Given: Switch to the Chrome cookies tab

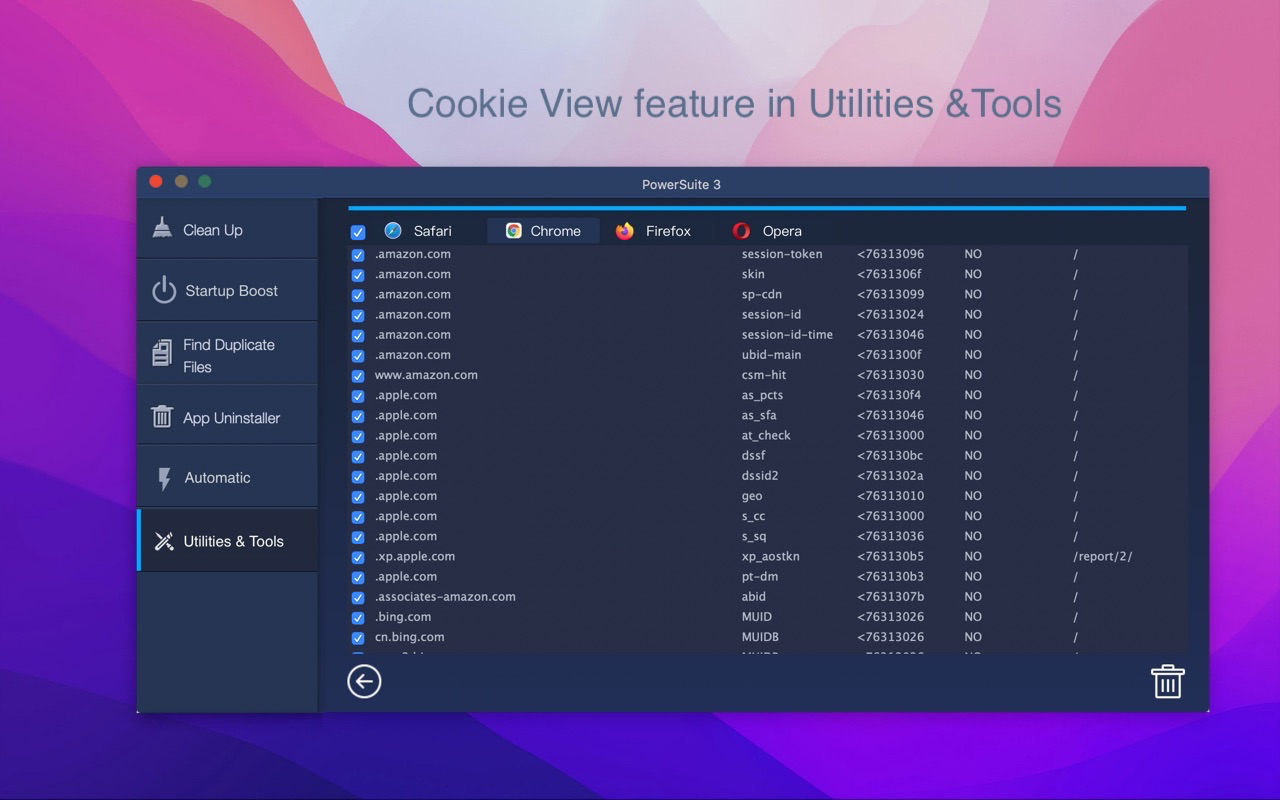Looking at the screenshot, I should click(x=544, y=231).
